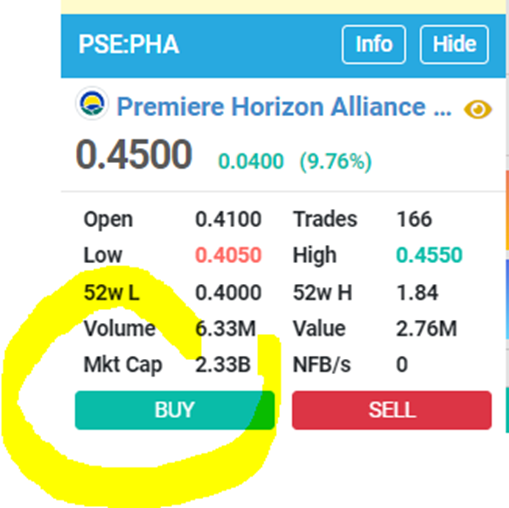
Task: Open the Premiere Horizon Alliance company link
Action: (284, 107)
